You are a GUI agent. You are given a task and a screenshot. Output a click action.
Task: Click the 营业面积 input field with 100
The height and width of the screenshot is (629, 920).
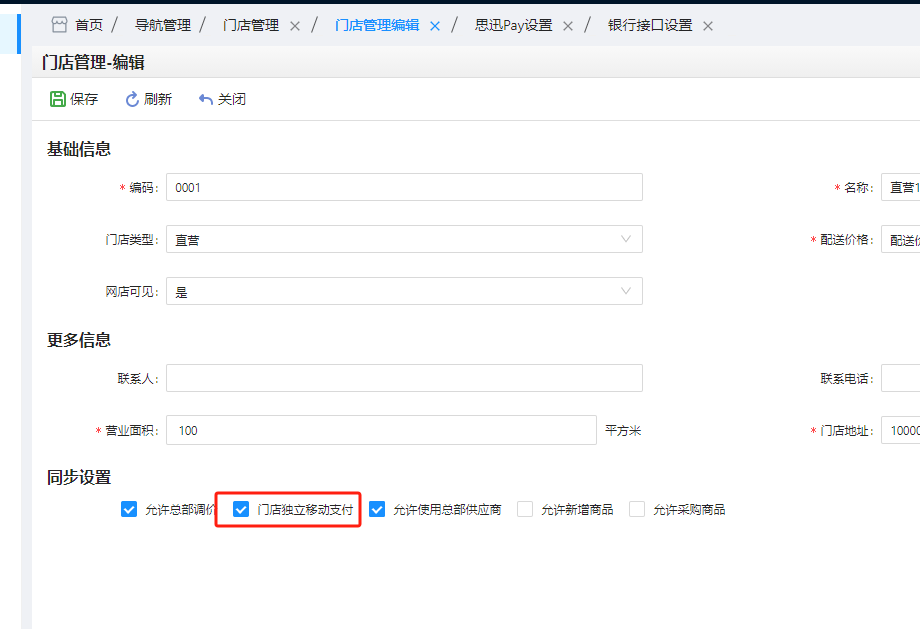tap(381, 430)
